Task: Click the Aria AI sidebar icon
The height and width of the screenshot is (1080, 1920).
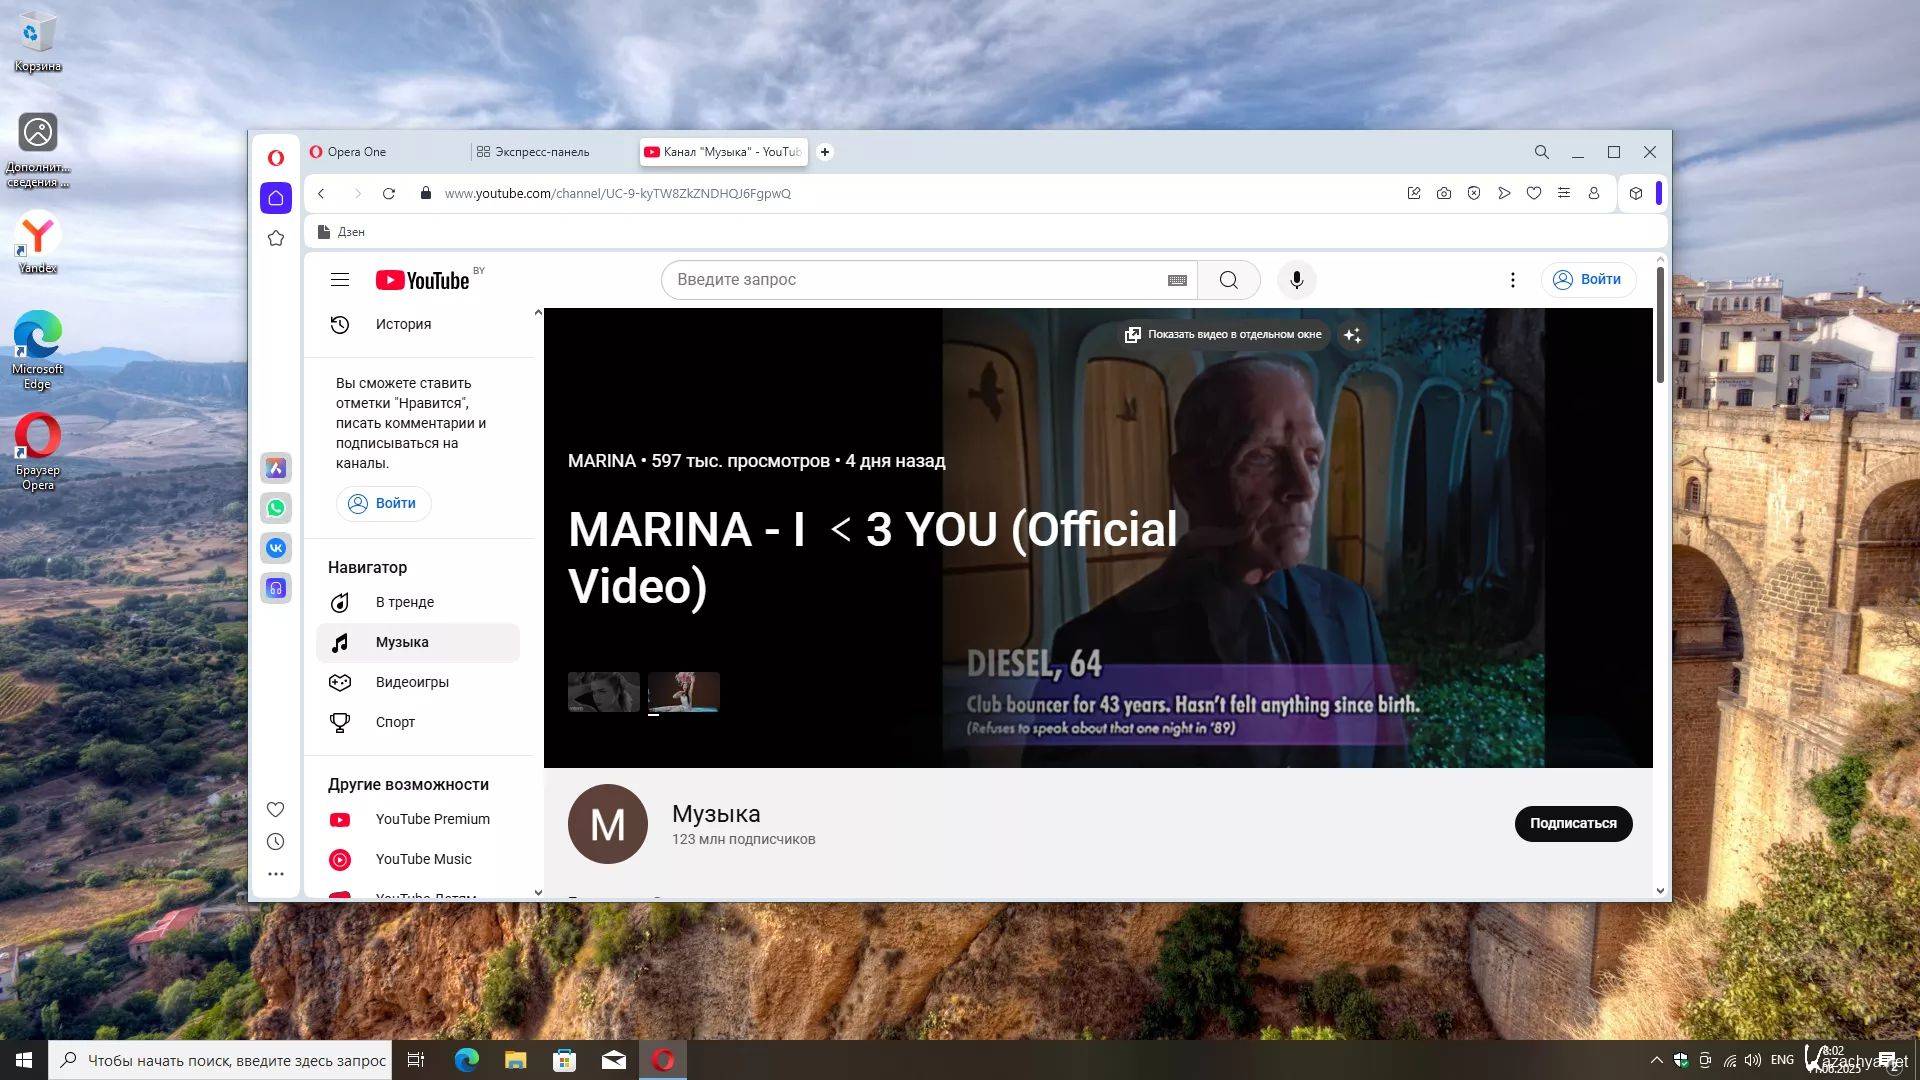Action: [x=276, y=468]
